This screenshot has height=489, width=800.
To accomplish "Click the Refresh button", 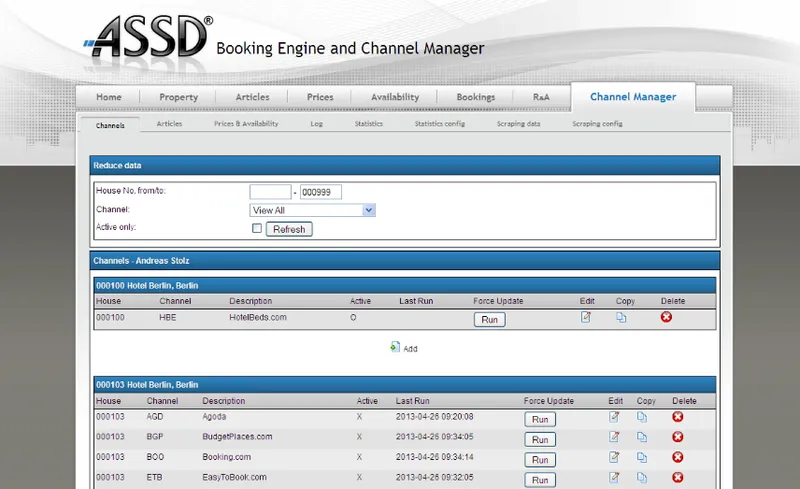I will [289, 229].
